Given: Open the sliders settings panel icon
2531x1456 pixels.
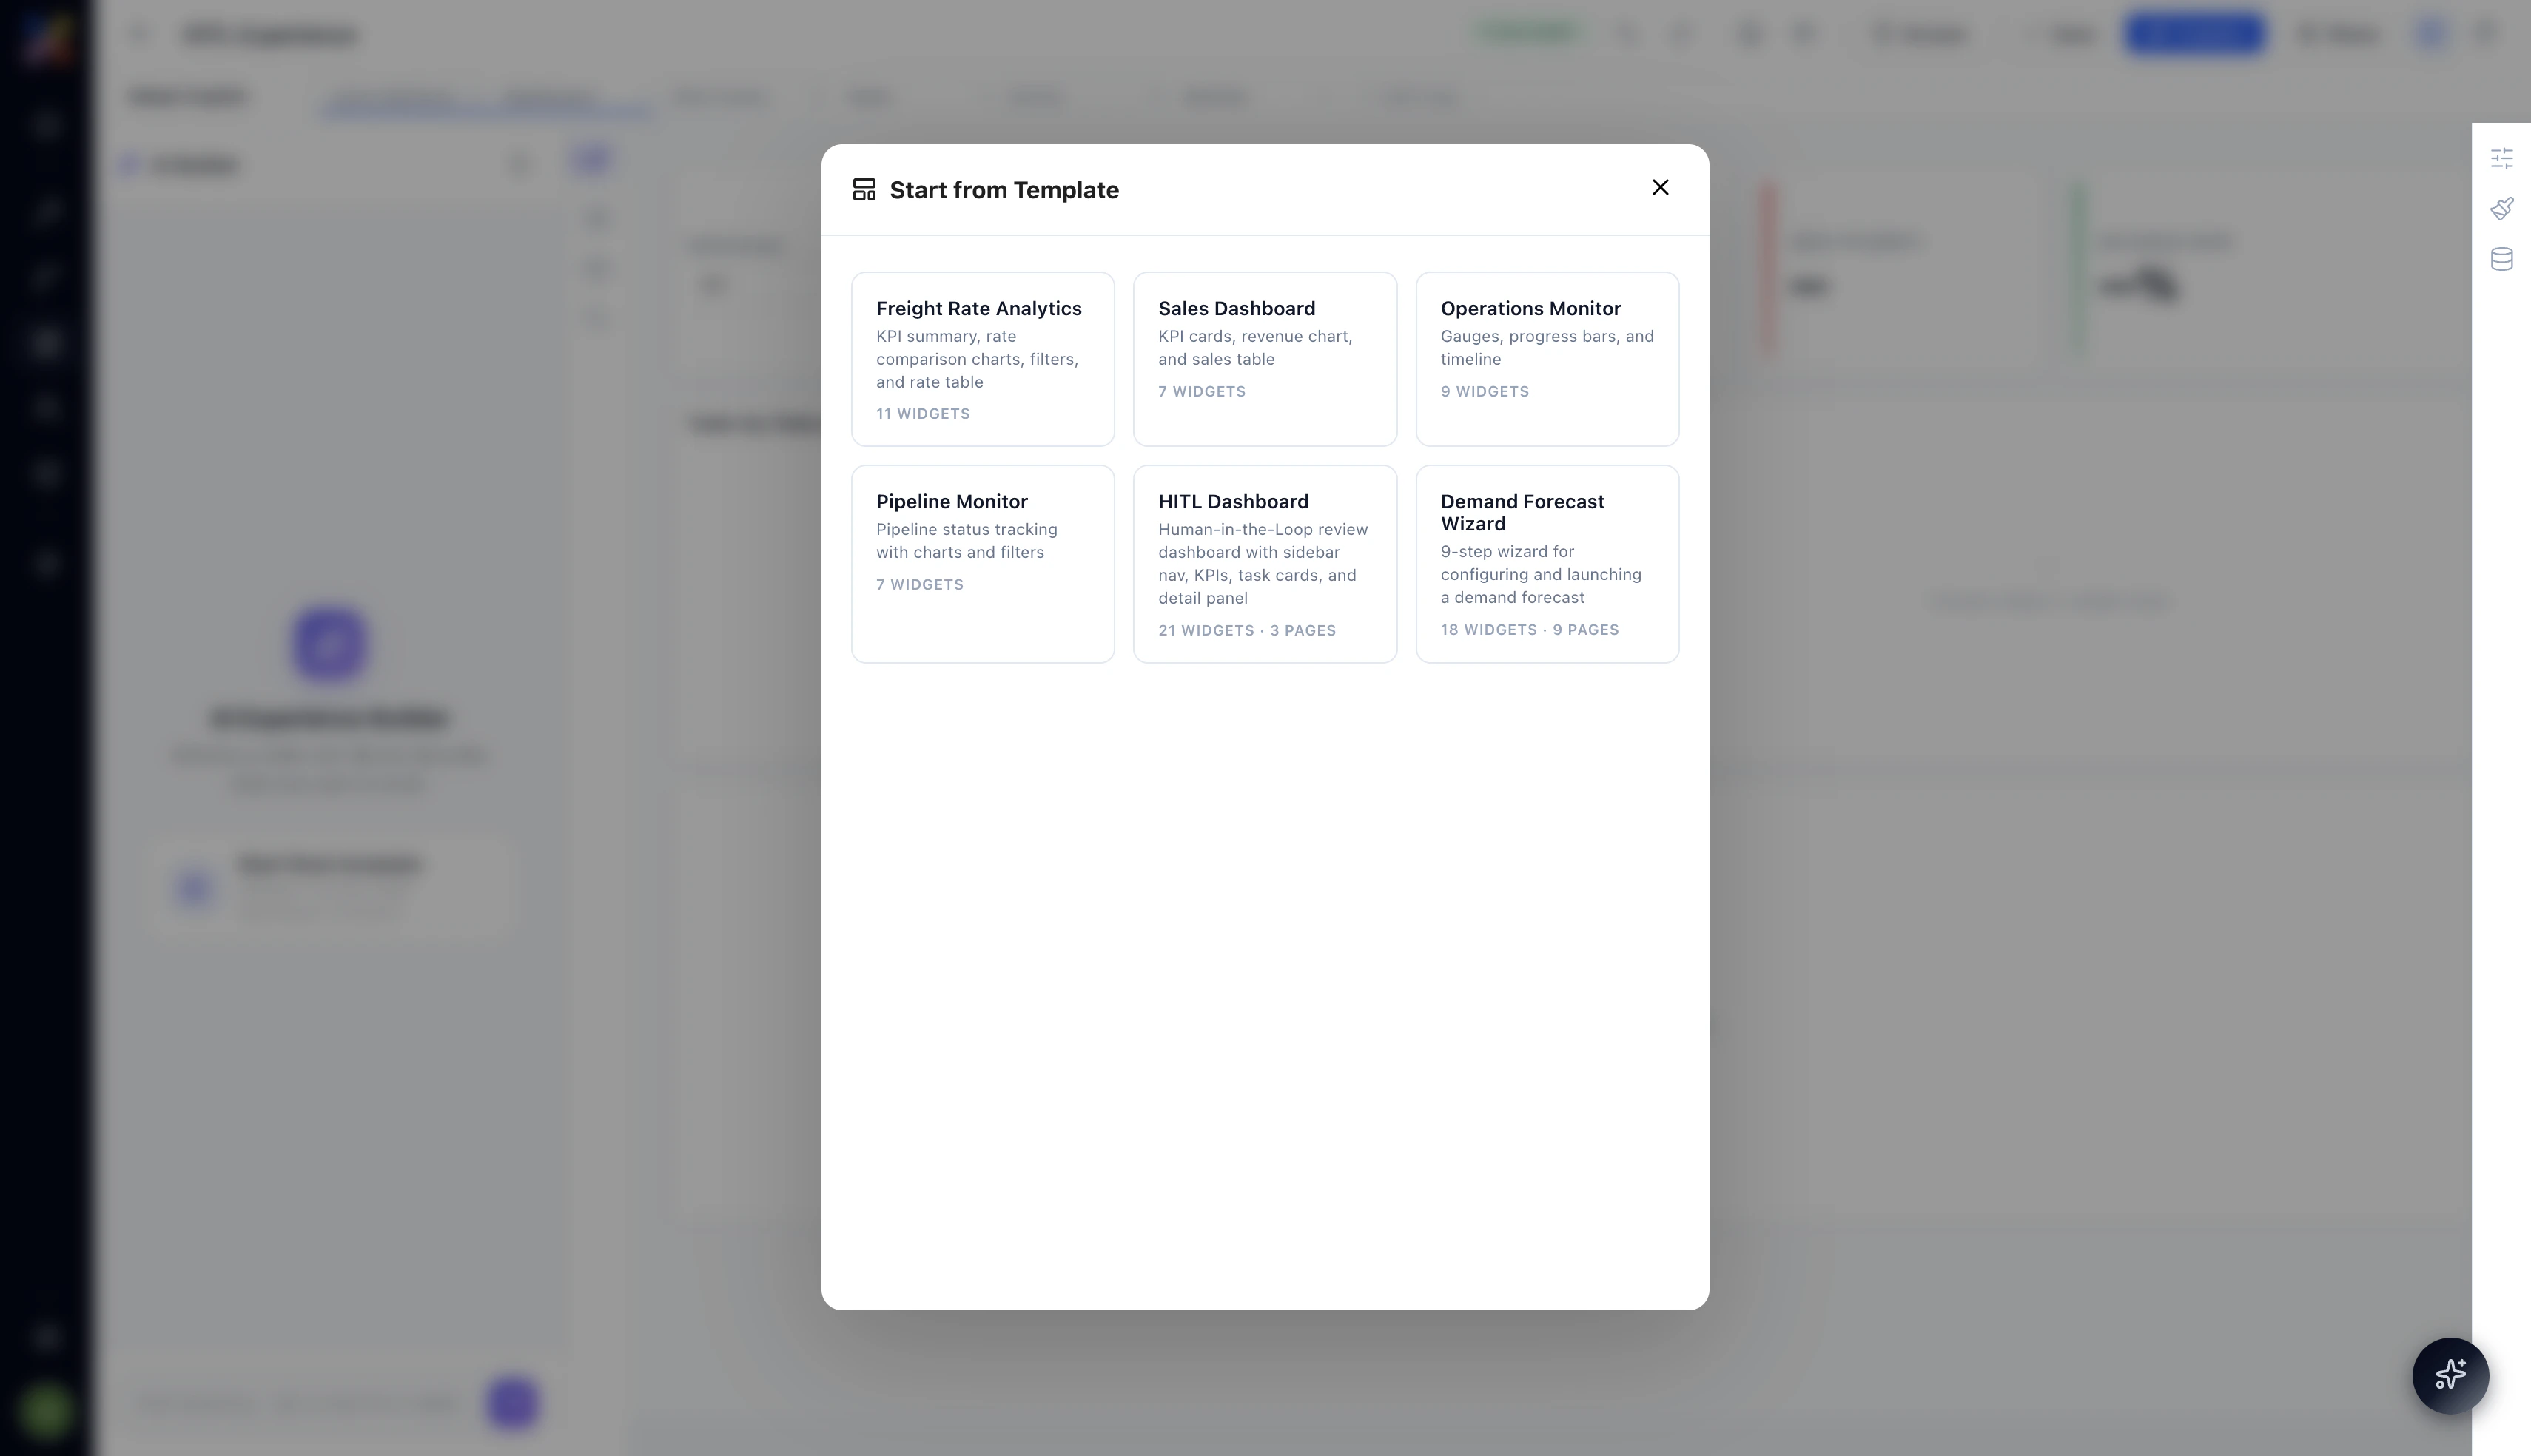Looking at the screenshot, I should [x=2501, y=158].
